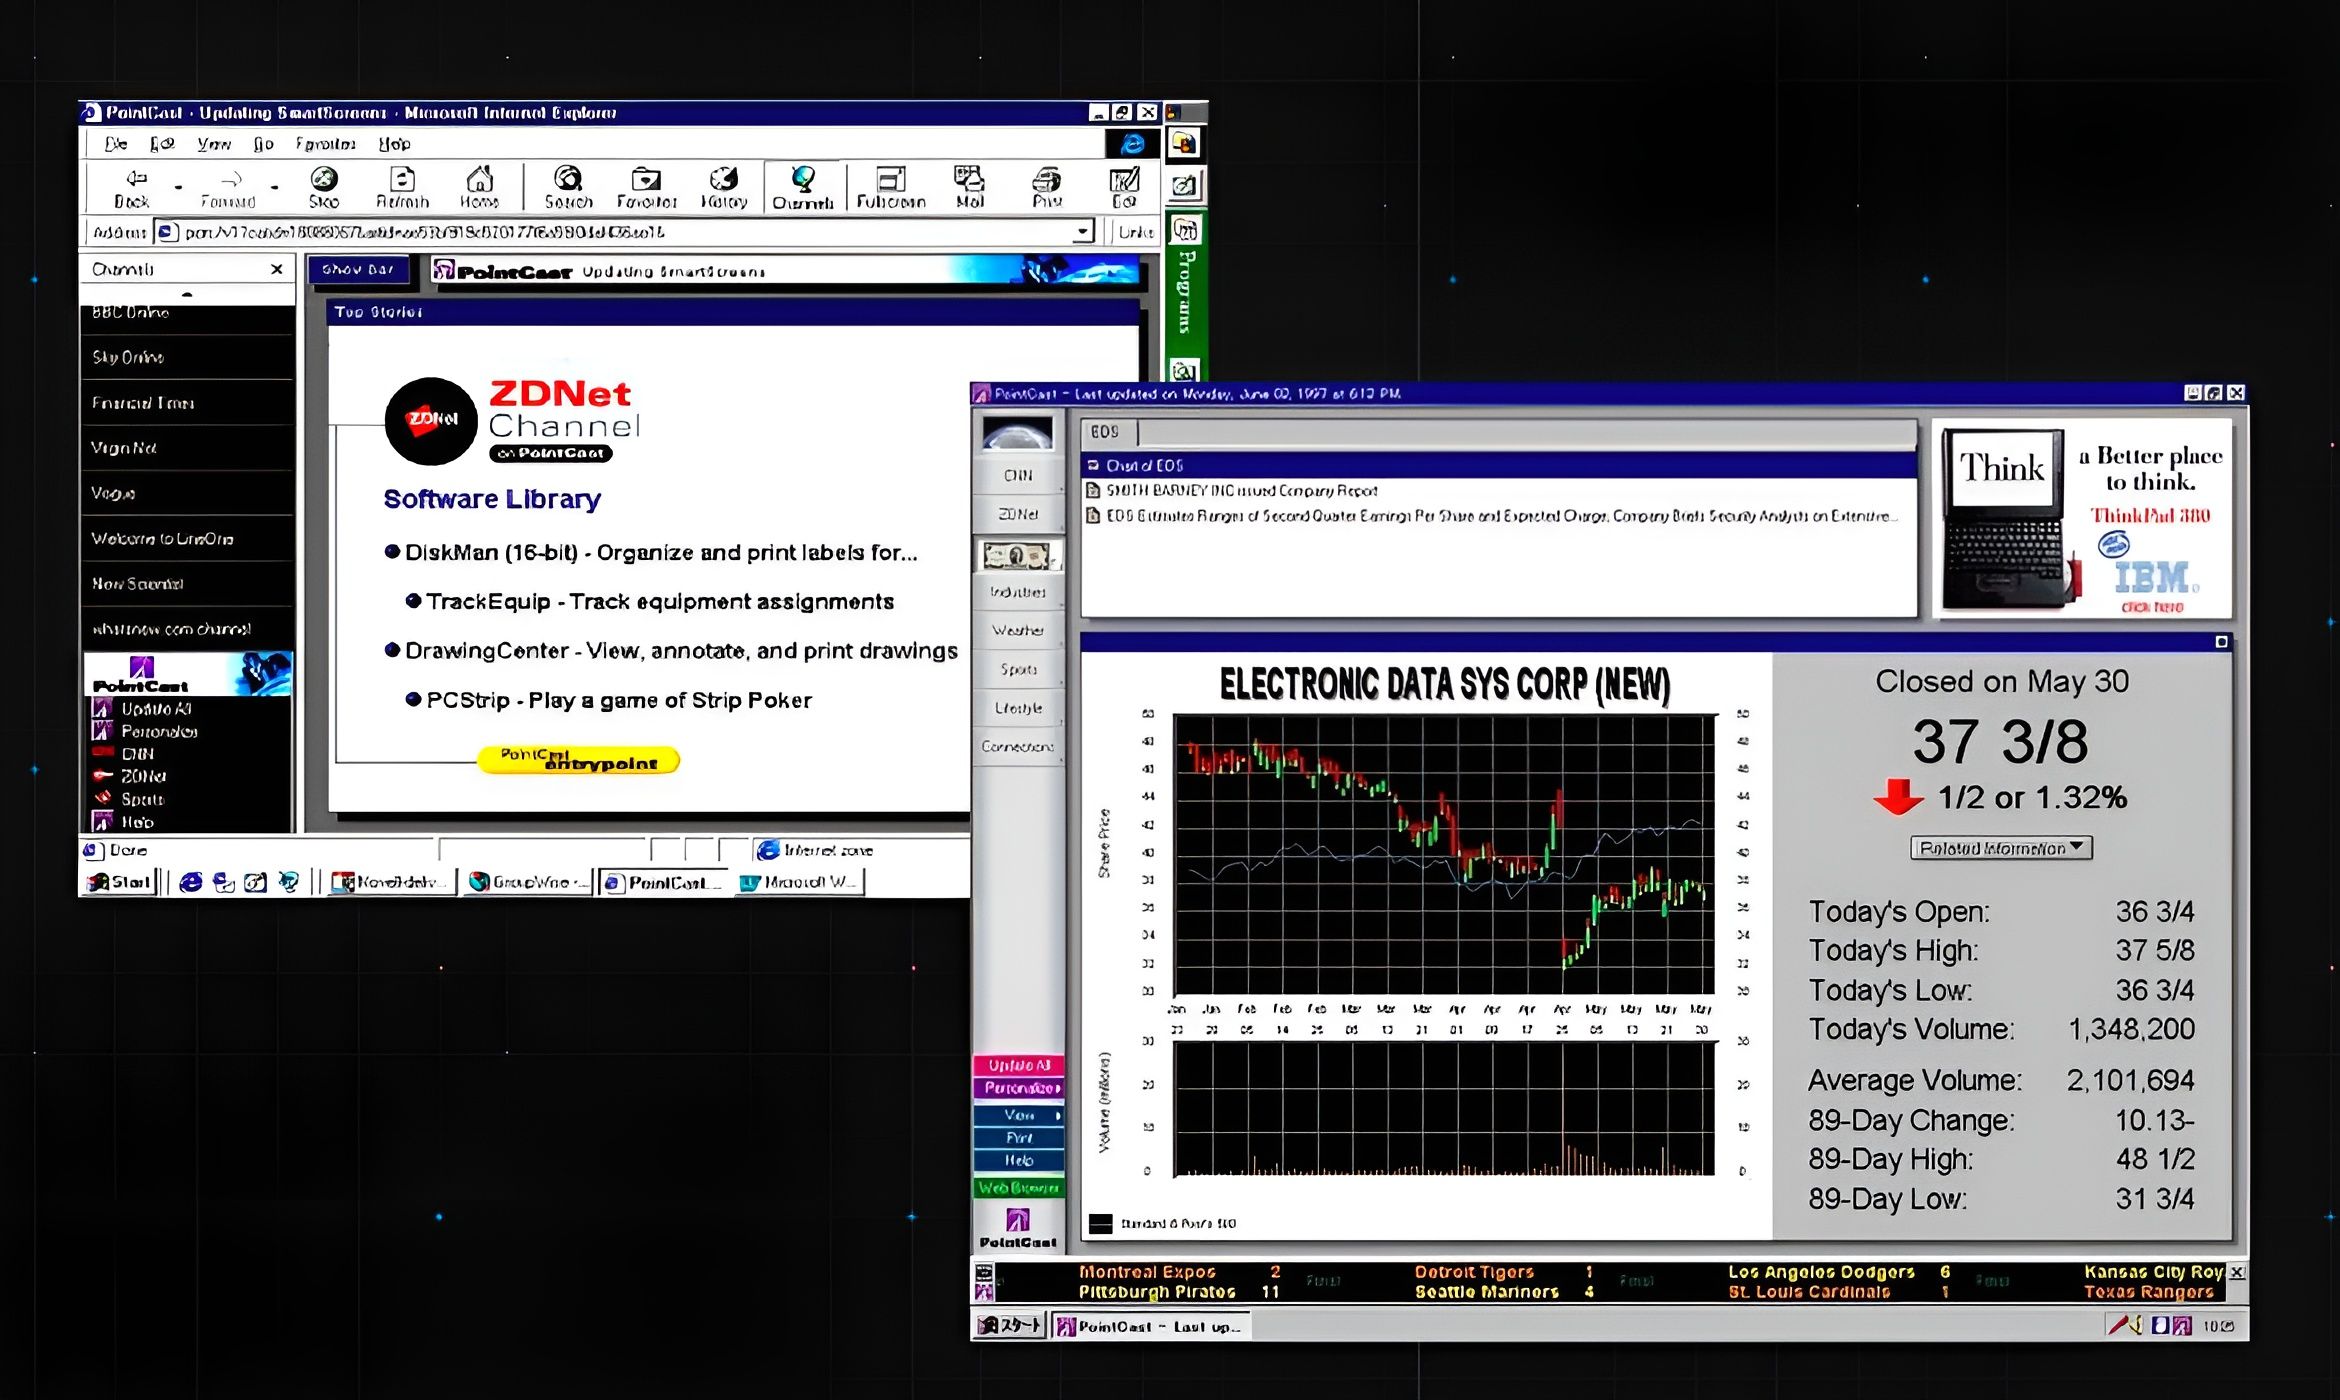This screenshot has width=2340, height=1400.
Task: Click the PointCast EntryPoint yellow button
Action: (579, 760)
